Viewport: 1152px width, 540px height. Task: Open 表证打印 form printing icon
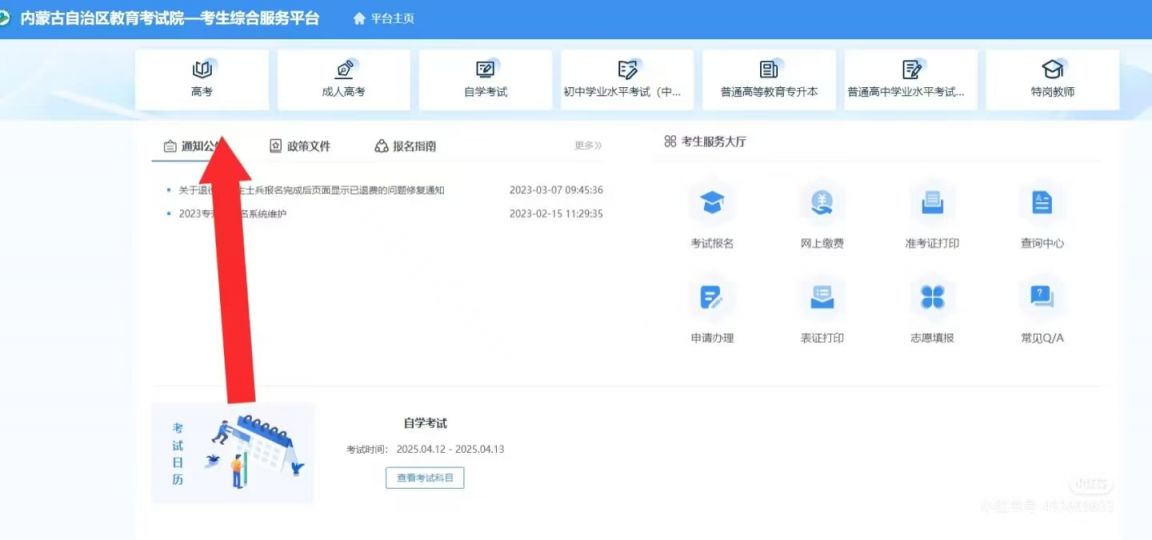click(822, 298)
